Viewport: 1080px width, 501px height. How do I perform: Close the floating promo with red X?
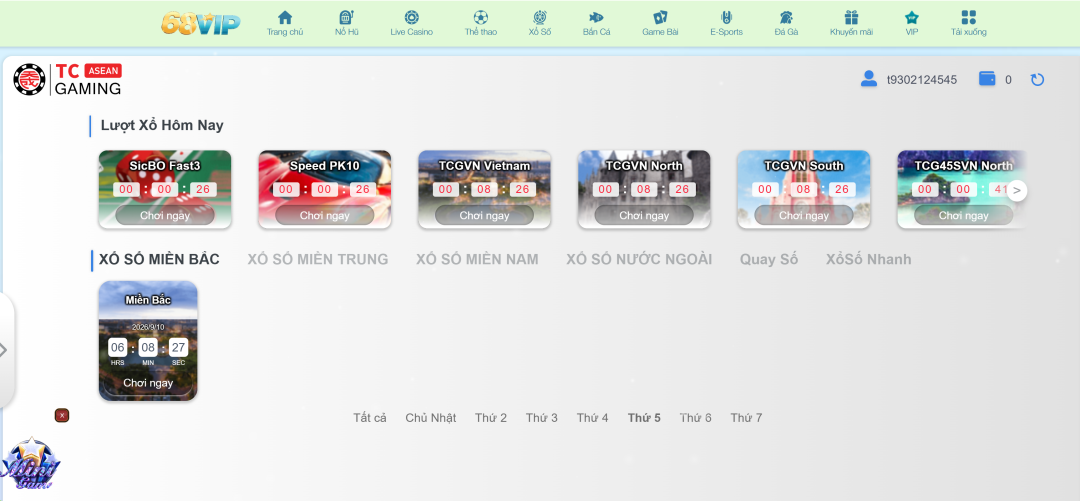[x=62, y=415]
